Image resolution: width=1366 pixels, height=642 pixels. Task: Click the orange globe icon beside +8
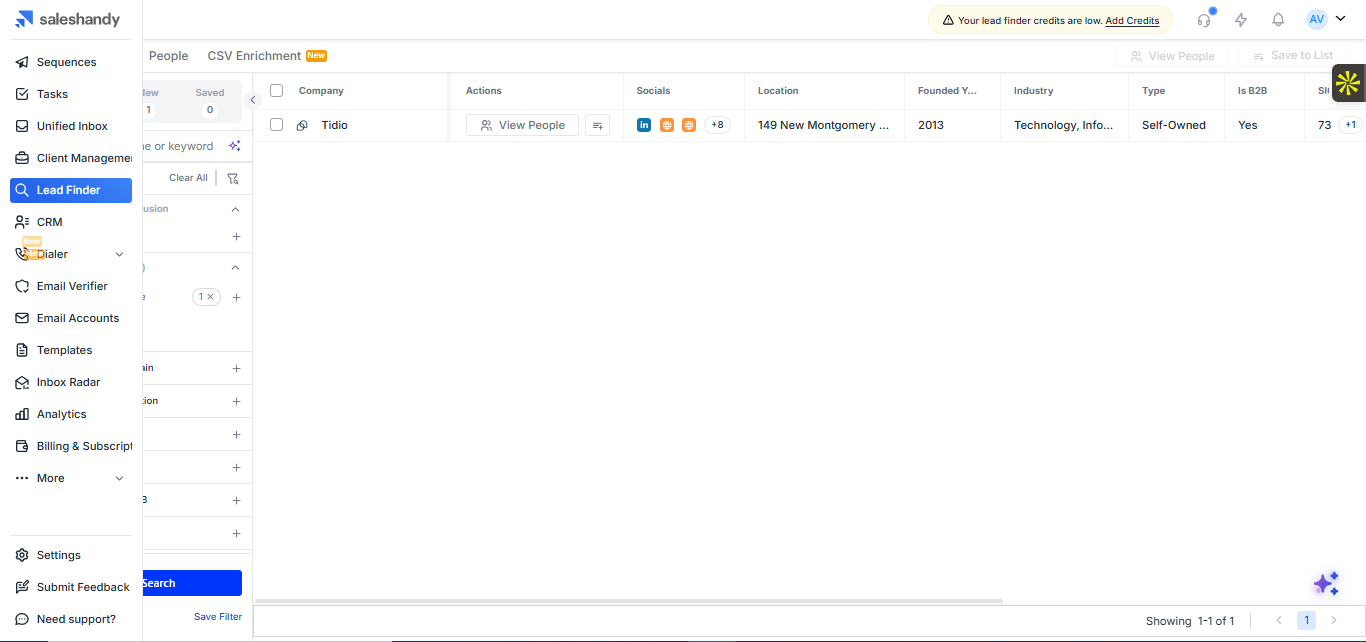click(689, 125)
